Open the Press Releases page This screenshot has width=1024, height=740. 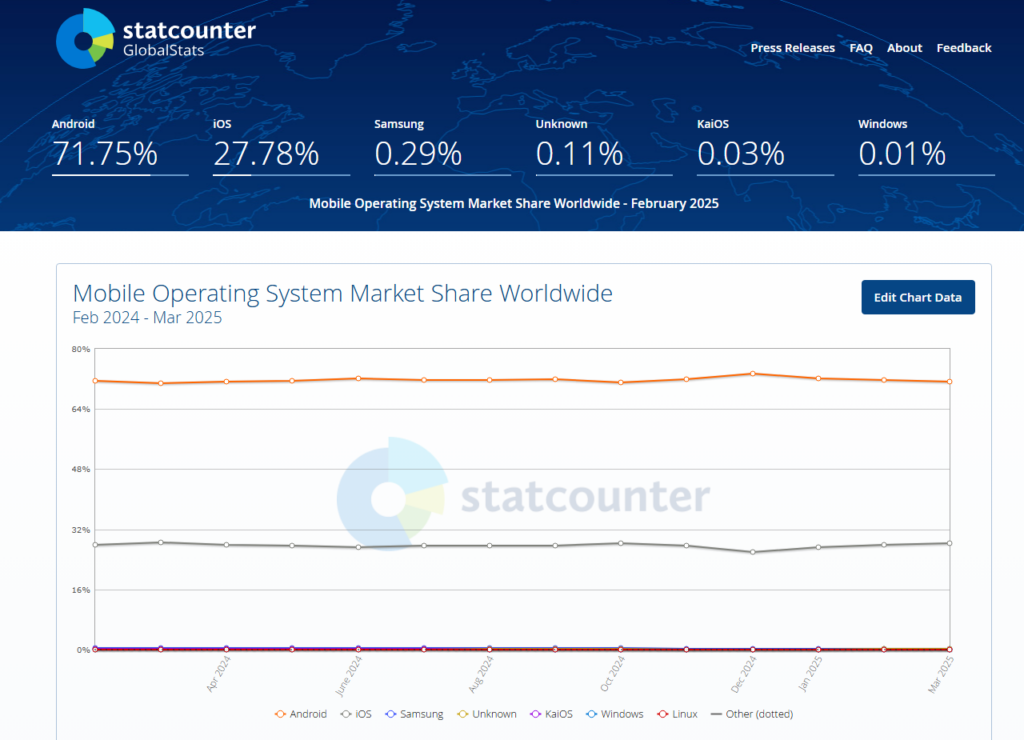pyautogui.click(x=792, y=48)
